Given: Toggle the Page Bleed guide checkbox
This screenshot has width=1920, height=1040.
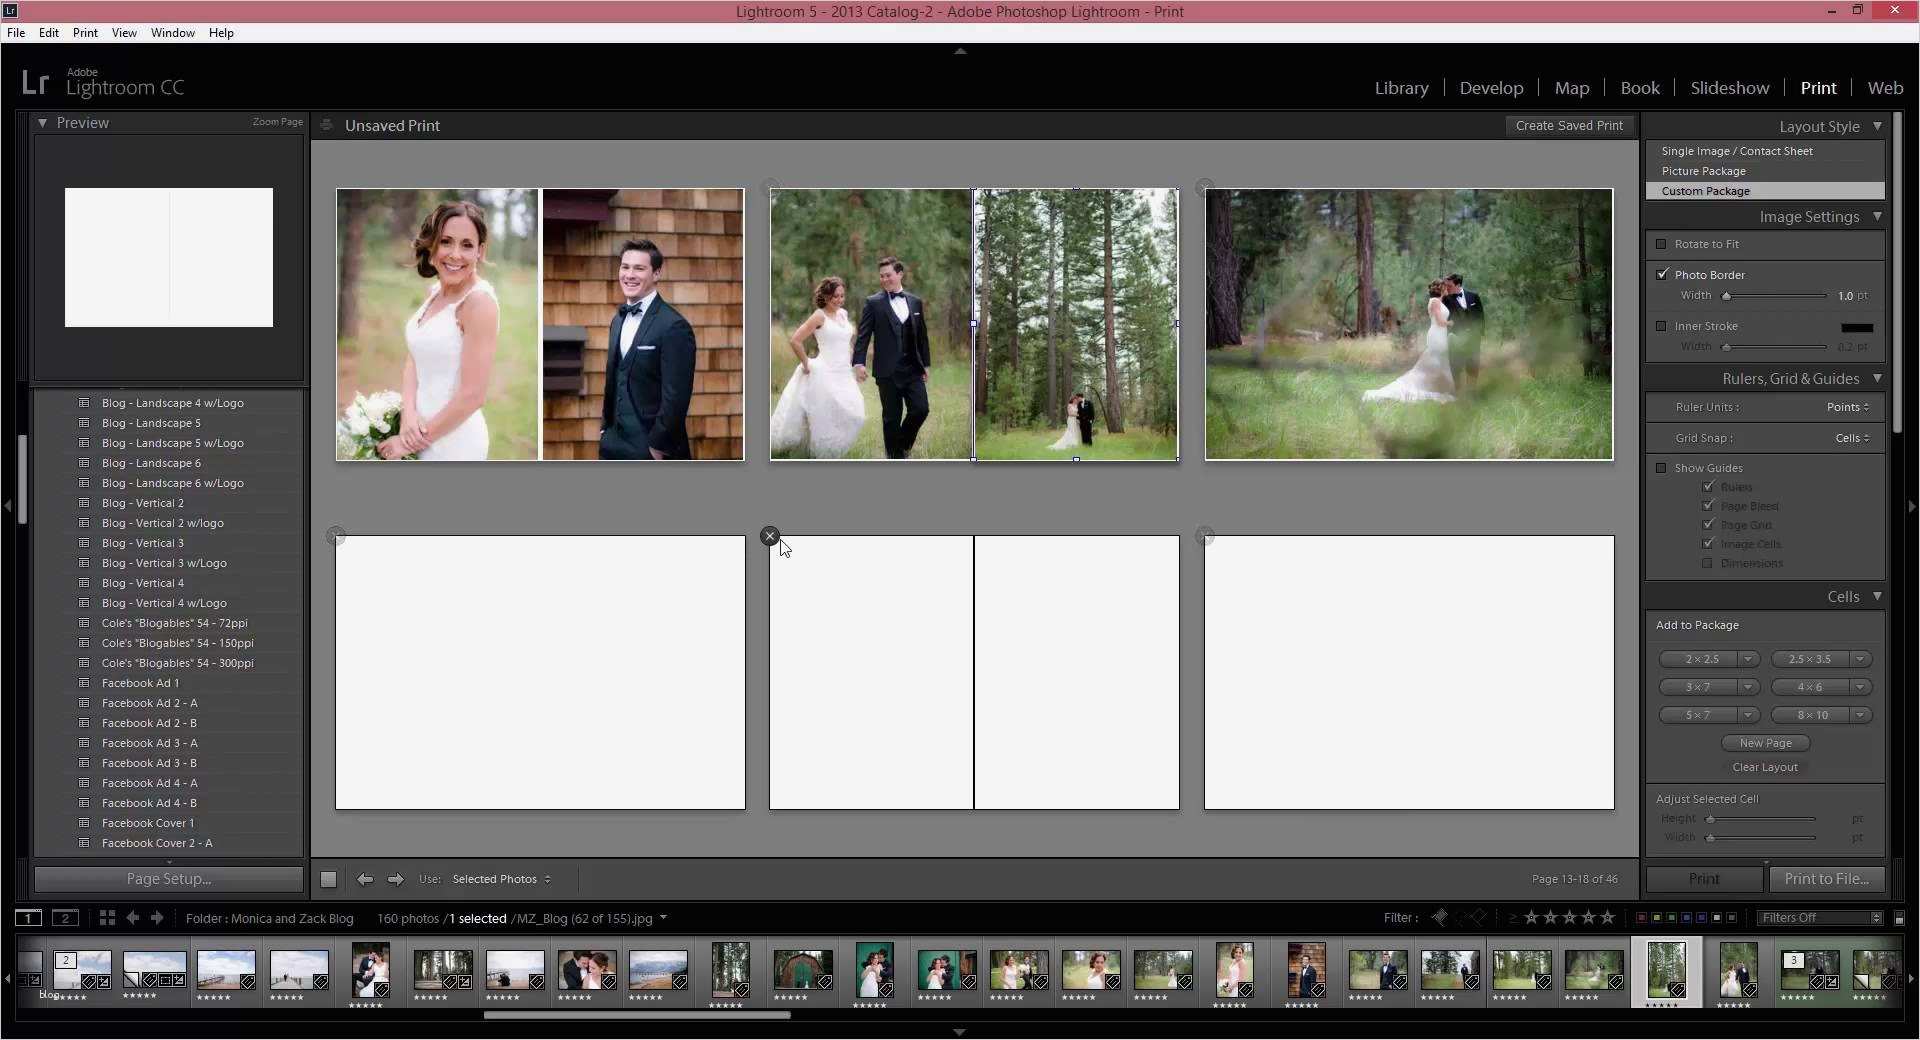Looking at the screenshot, I should 1708,506.
